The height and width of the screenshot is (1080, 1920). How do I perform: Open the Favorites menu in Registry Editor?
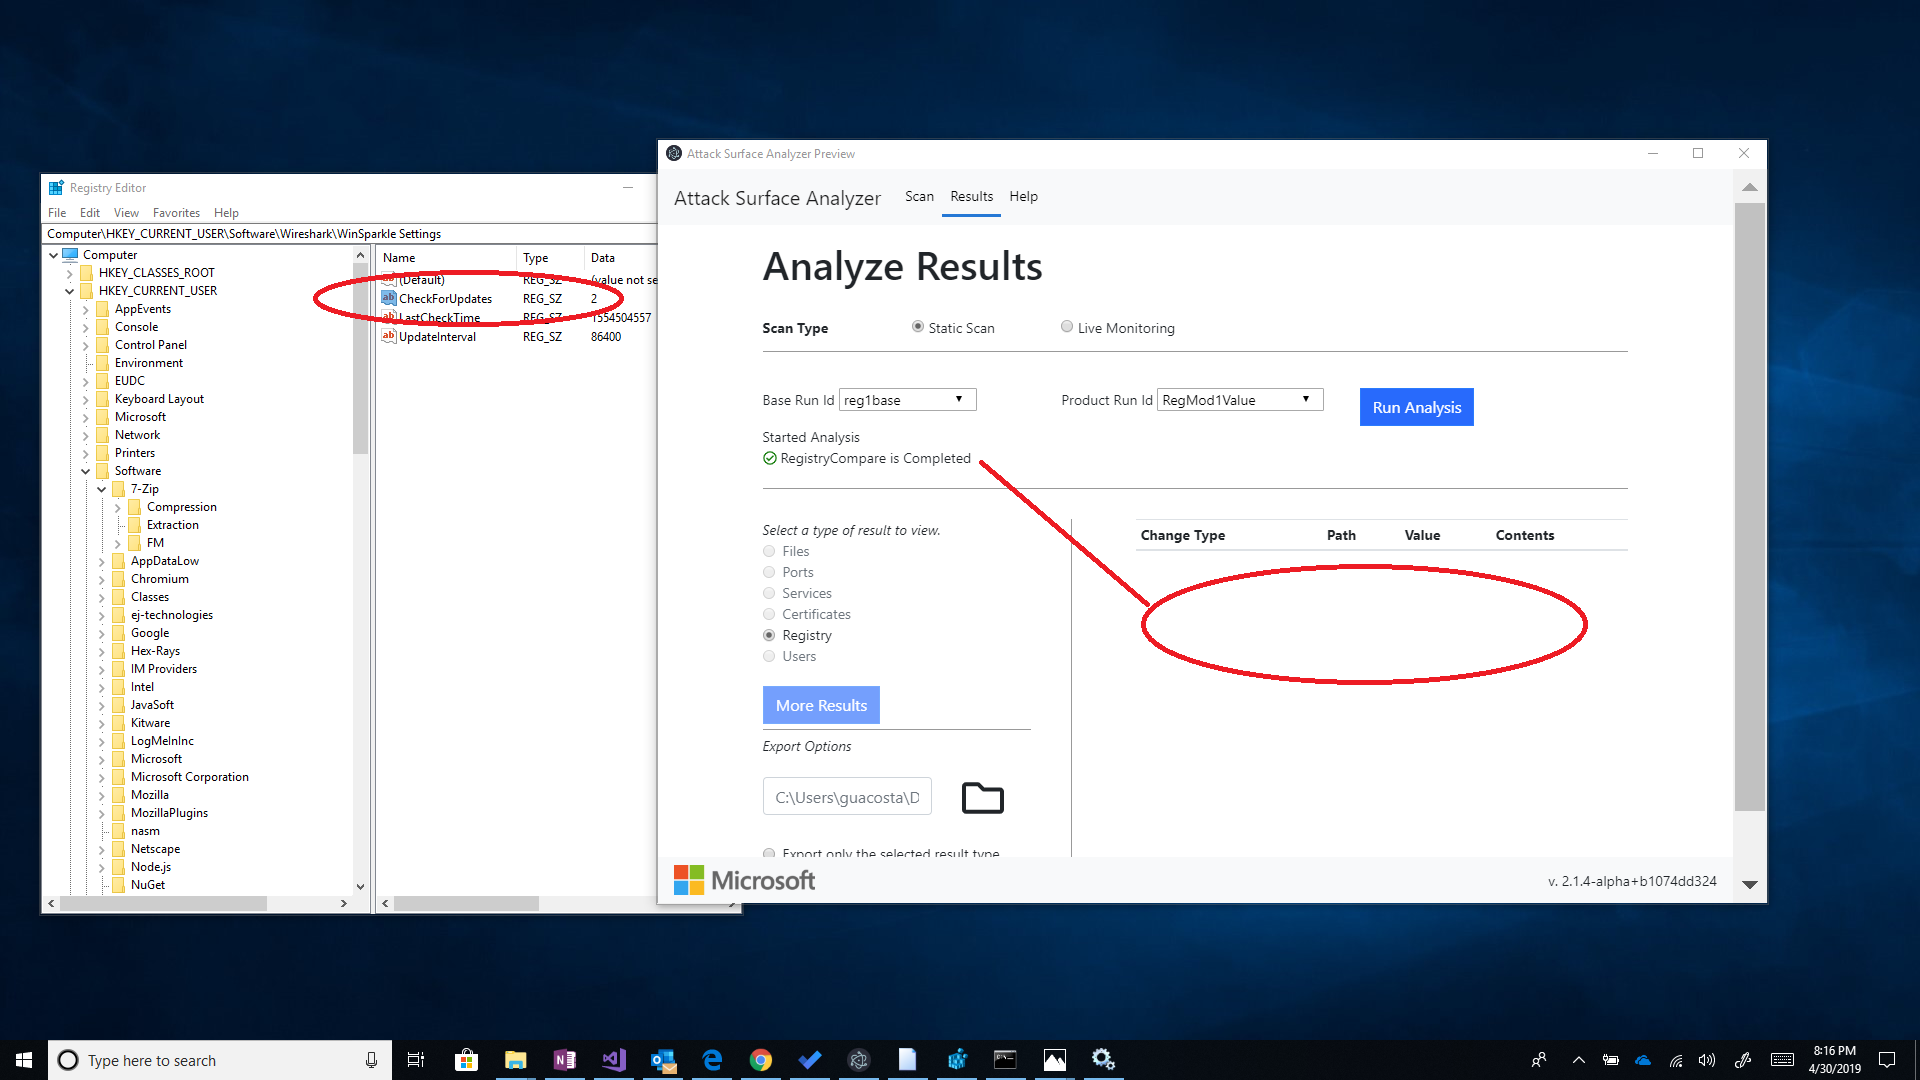(x=176, y=212)
